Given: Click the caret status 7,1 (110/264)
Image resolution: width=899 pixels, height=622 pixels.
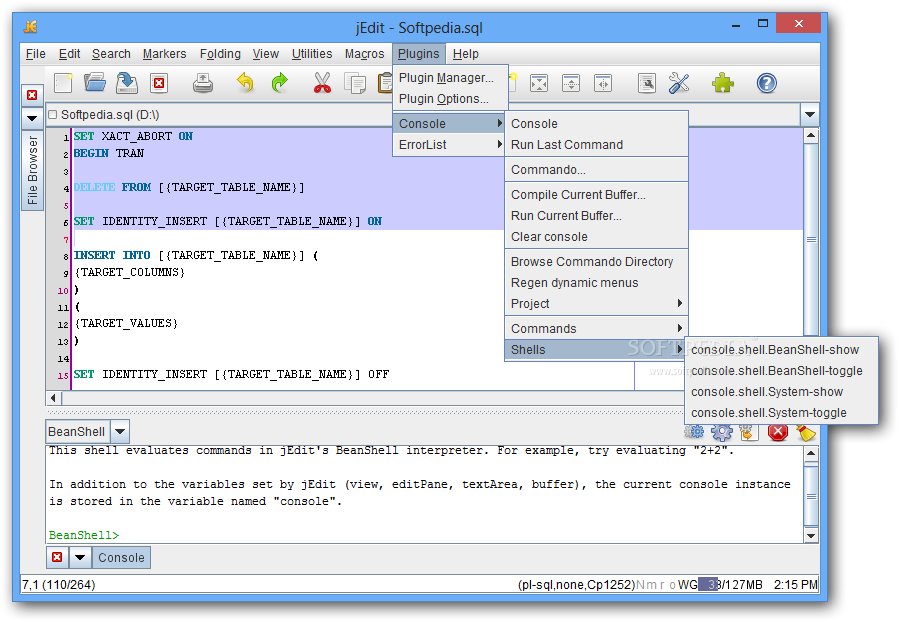Looking at the screenshot, I should (x=58, y=584).
